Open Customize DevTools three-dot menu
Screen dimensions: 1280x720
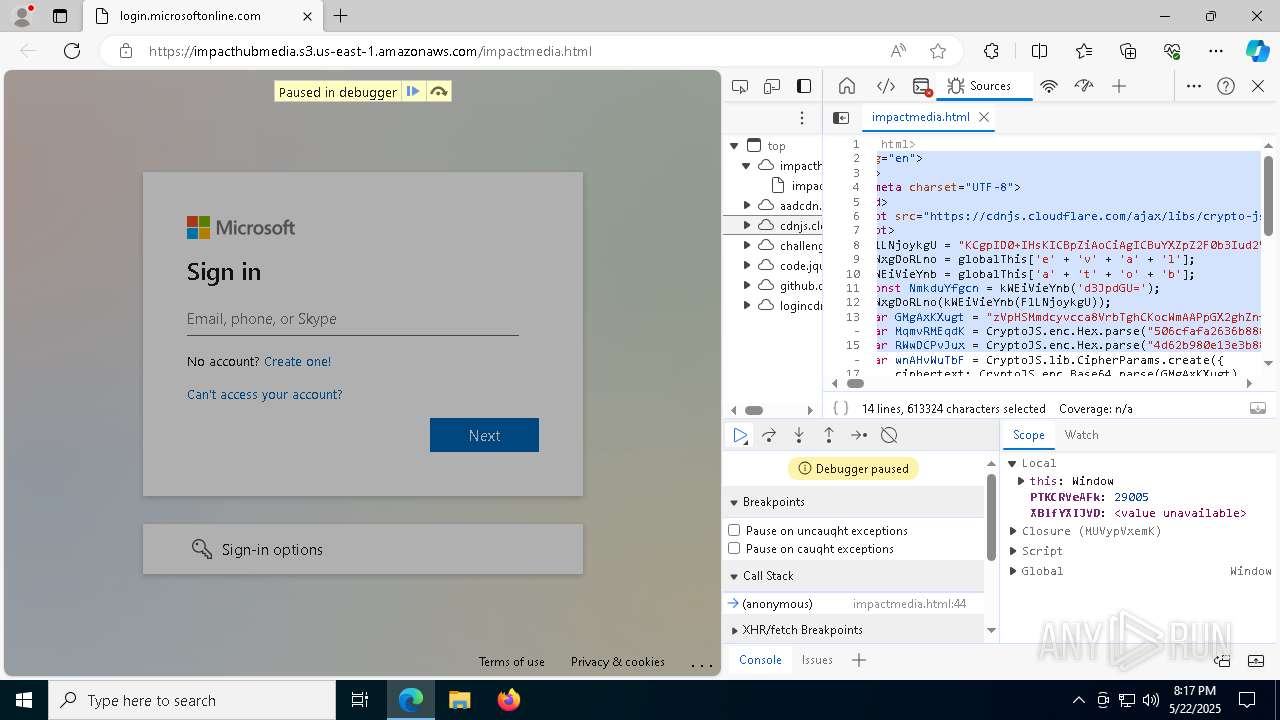tap(1194, 86)
